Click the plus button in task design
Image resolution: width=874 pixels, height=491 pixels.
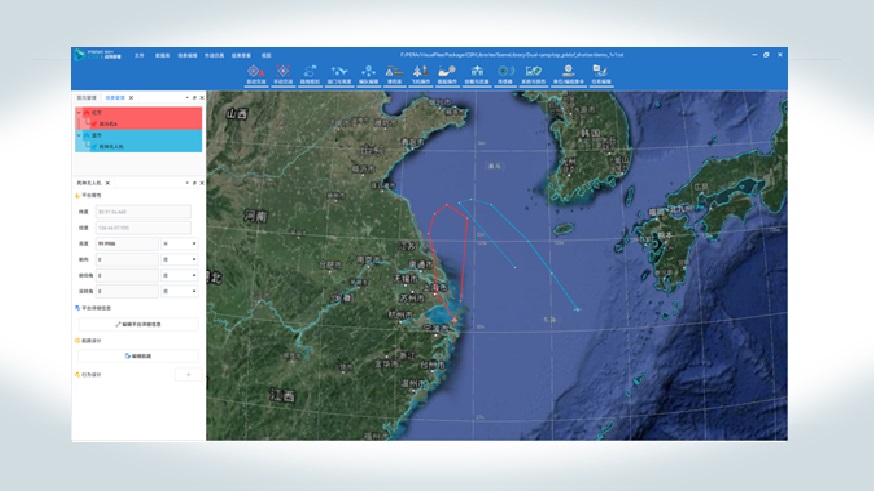click(187, 374)
